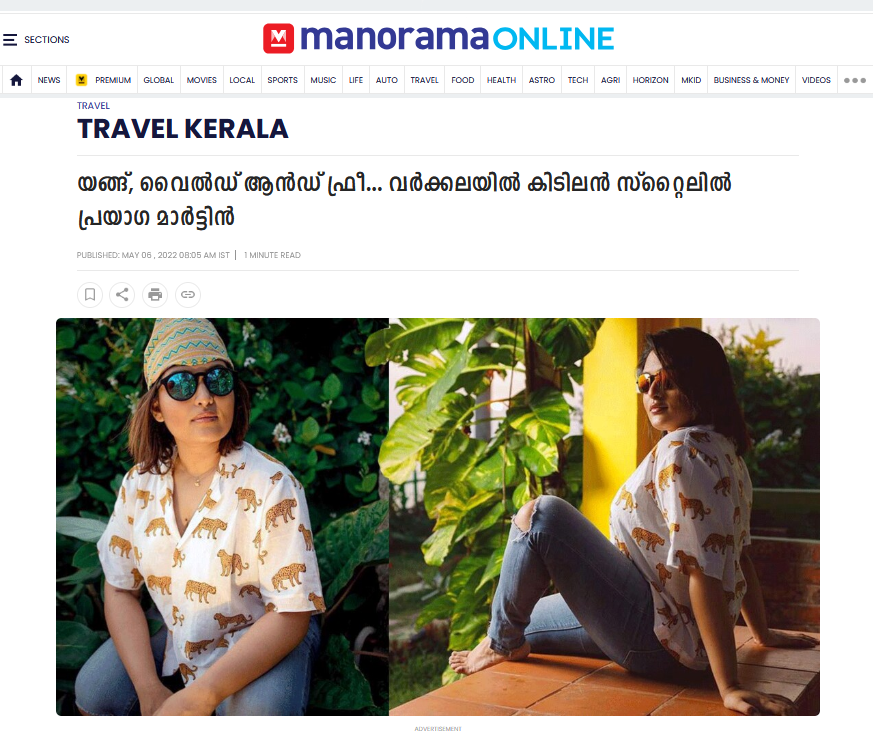Switch to the Movies section
Viewport: 873px width, 731px height.
(202, 80)
